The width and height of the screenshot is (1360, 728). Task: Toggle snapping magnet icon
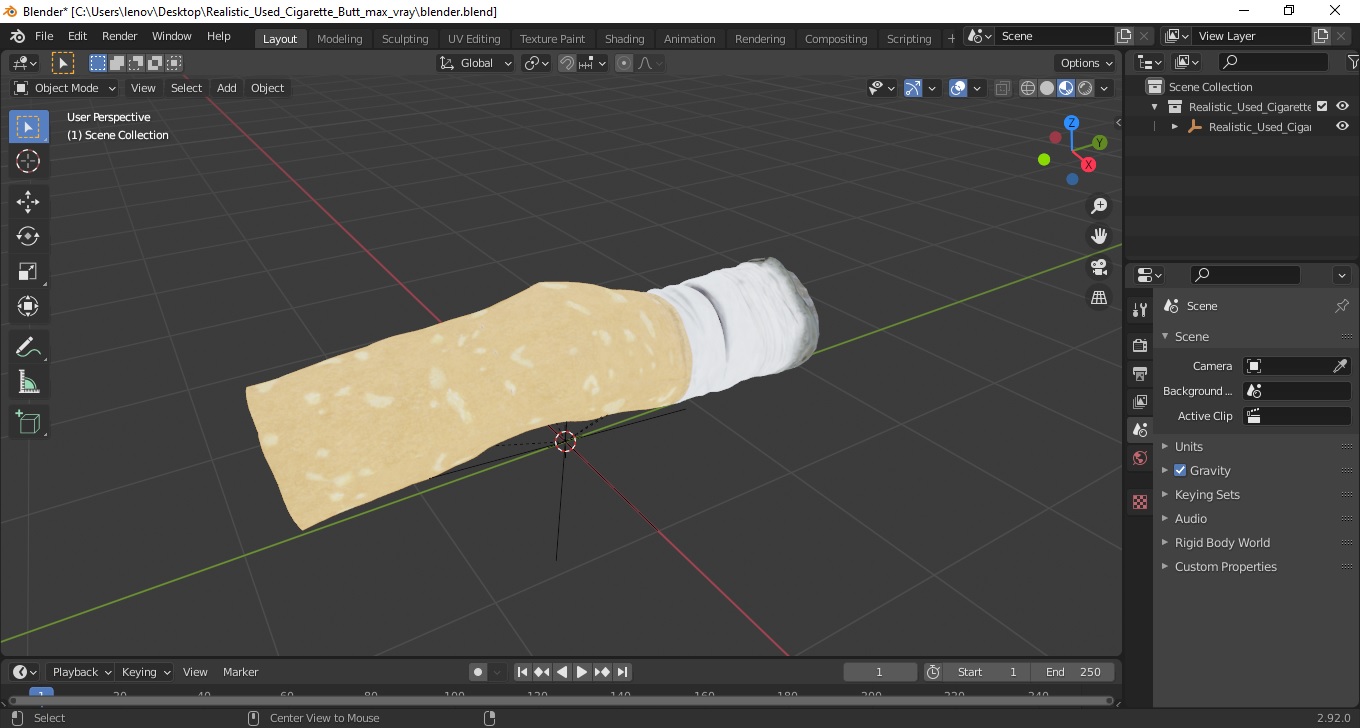point(567,63)
